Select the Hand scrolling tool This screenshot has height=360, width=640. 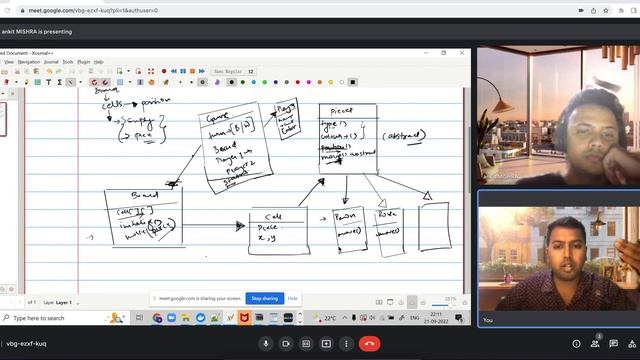pos(151,82)
